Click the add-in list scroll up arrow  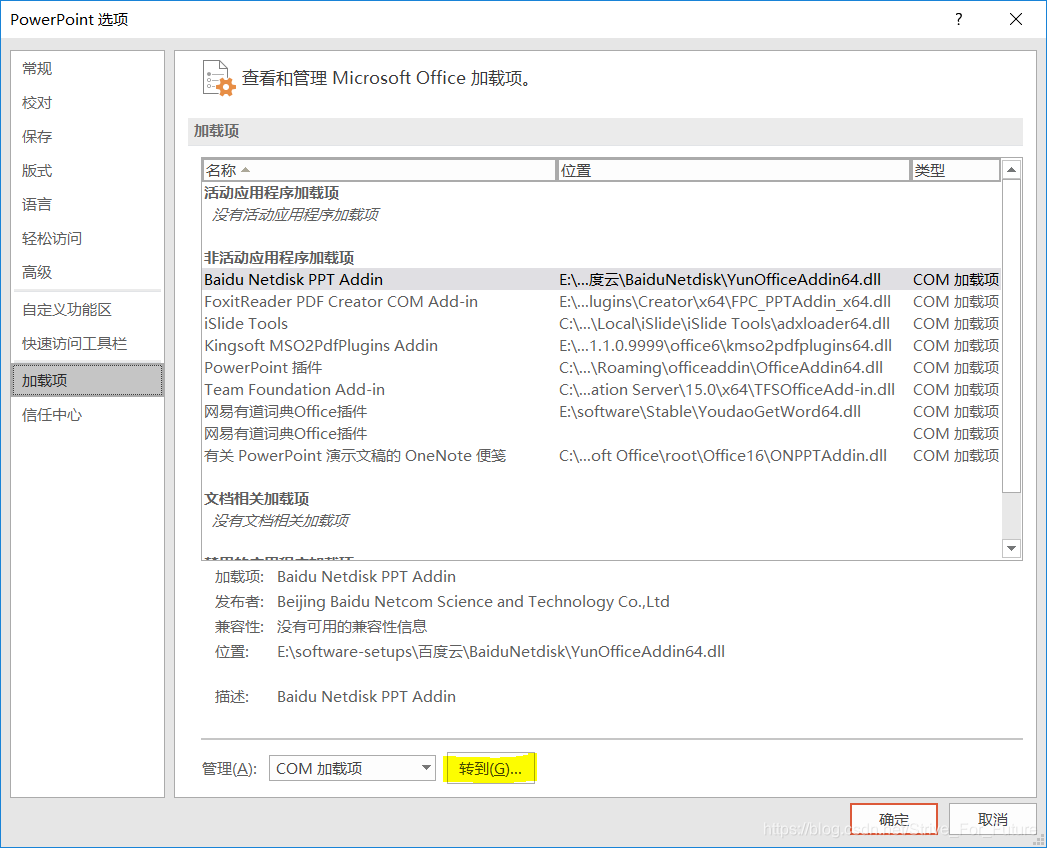1012,170
